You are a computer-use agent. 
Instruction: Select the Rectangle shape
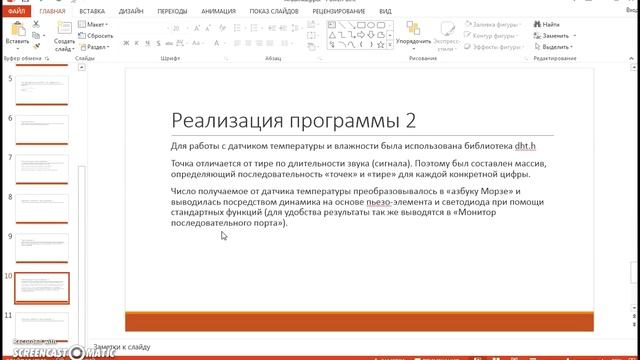[361, 25]
